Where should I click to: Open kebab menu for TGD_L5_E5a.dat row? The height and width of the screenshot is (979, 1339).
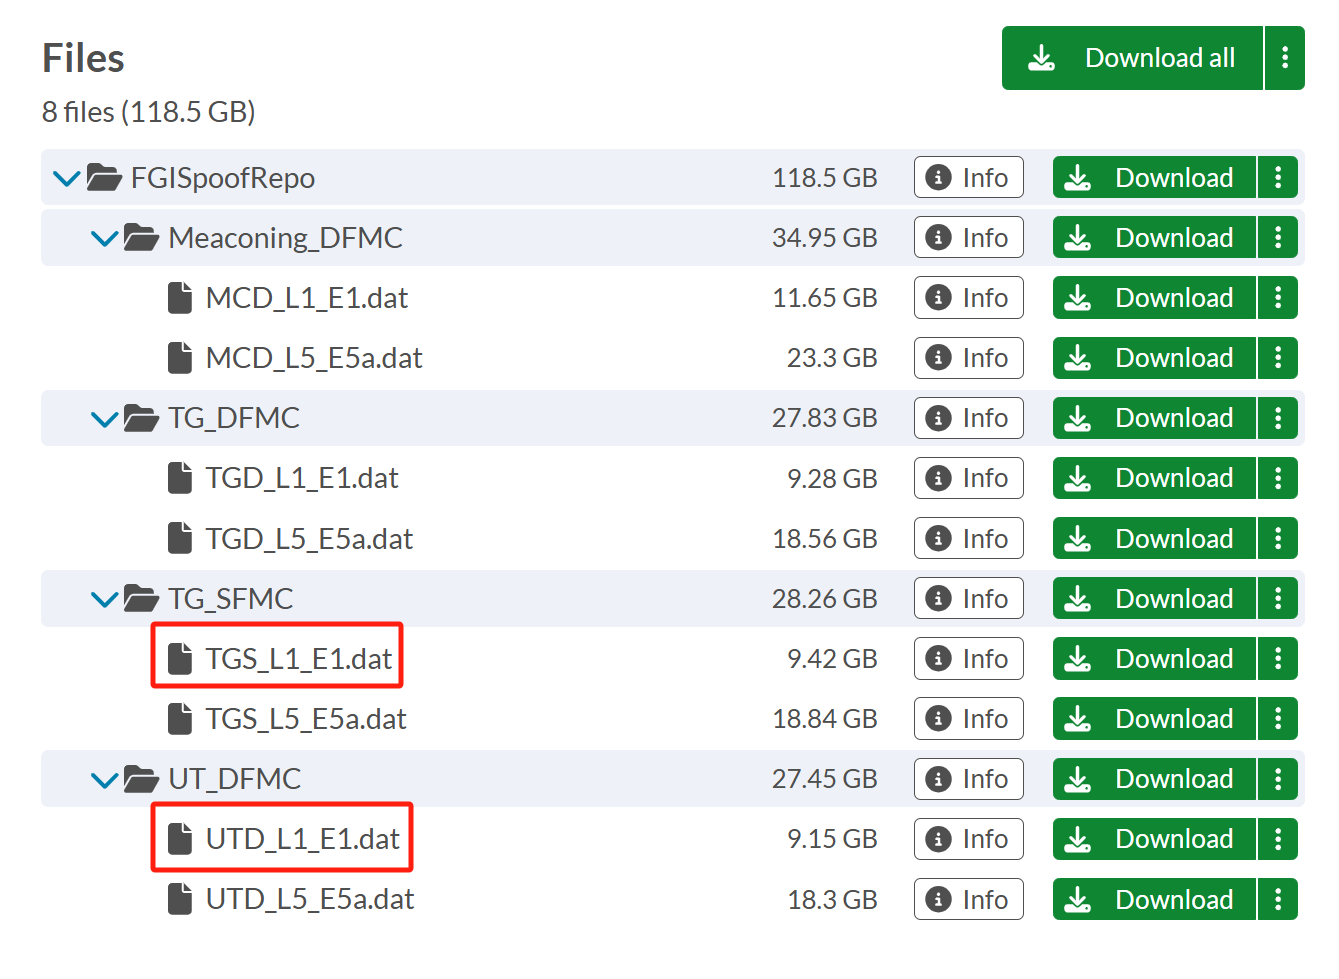tap(1278, 539)
